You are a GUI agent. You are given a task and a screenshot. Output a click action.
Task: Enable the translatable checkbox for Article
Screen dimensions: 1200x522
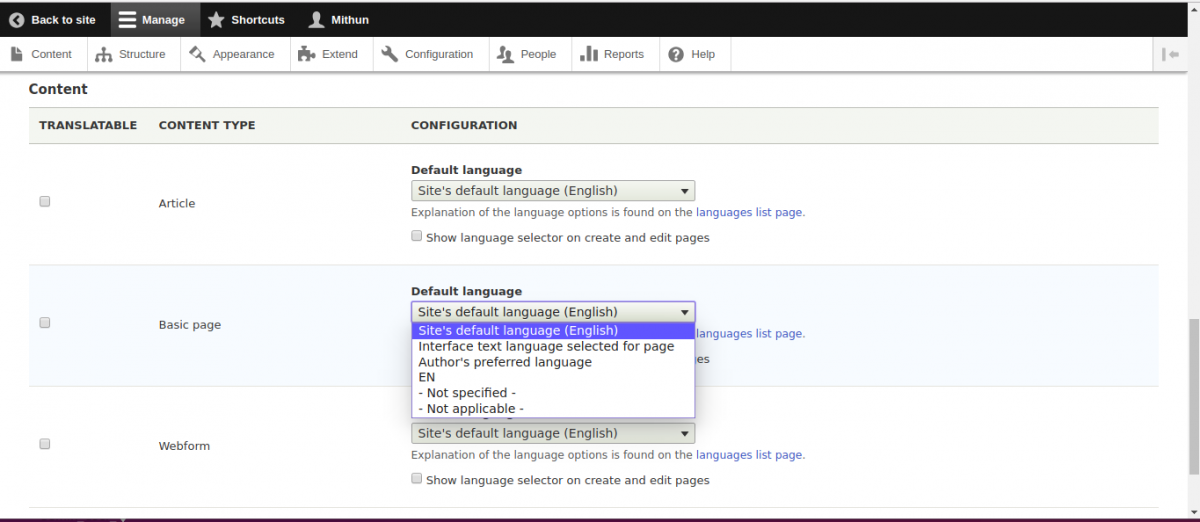45,202
